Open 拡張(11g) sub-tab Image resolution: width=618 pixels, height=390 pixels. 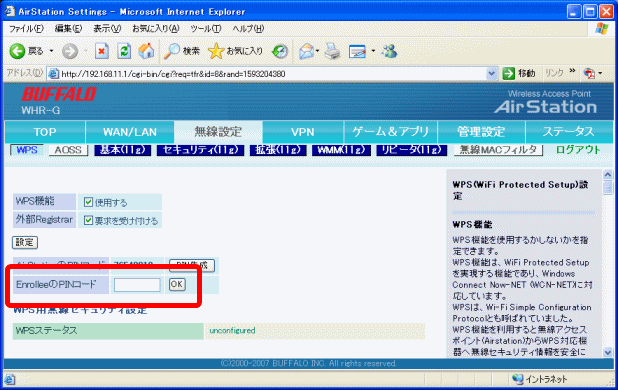click(278, 150)
